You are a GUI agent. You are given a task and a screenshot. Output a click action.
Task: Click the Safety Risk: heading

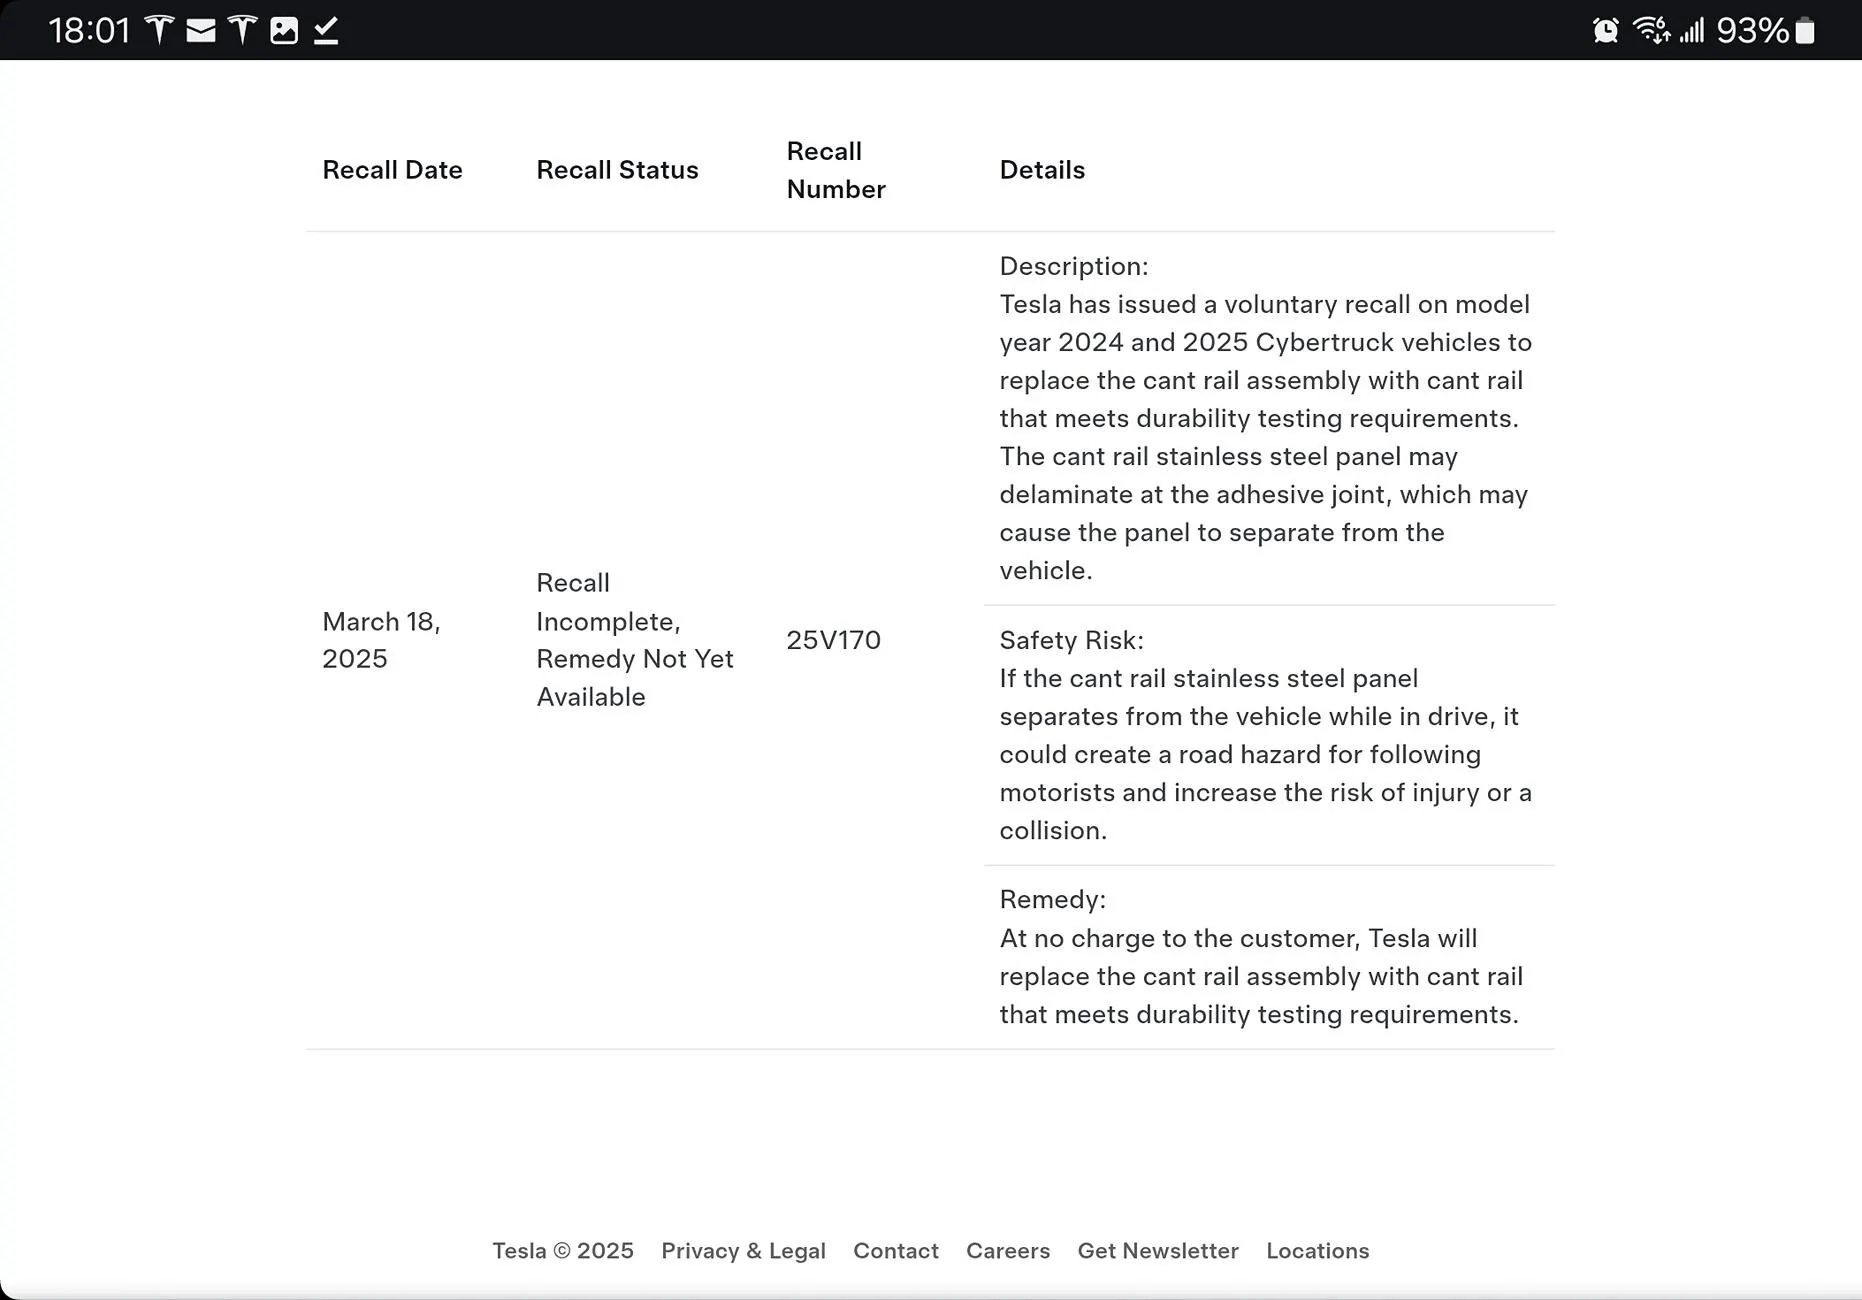click(1071, 640)
